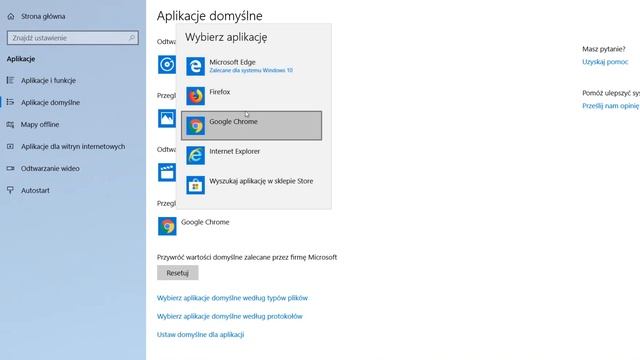Viewport: 640px width, 360px height.
Task: Click the photo viewer default app icon
Action: 167,118
